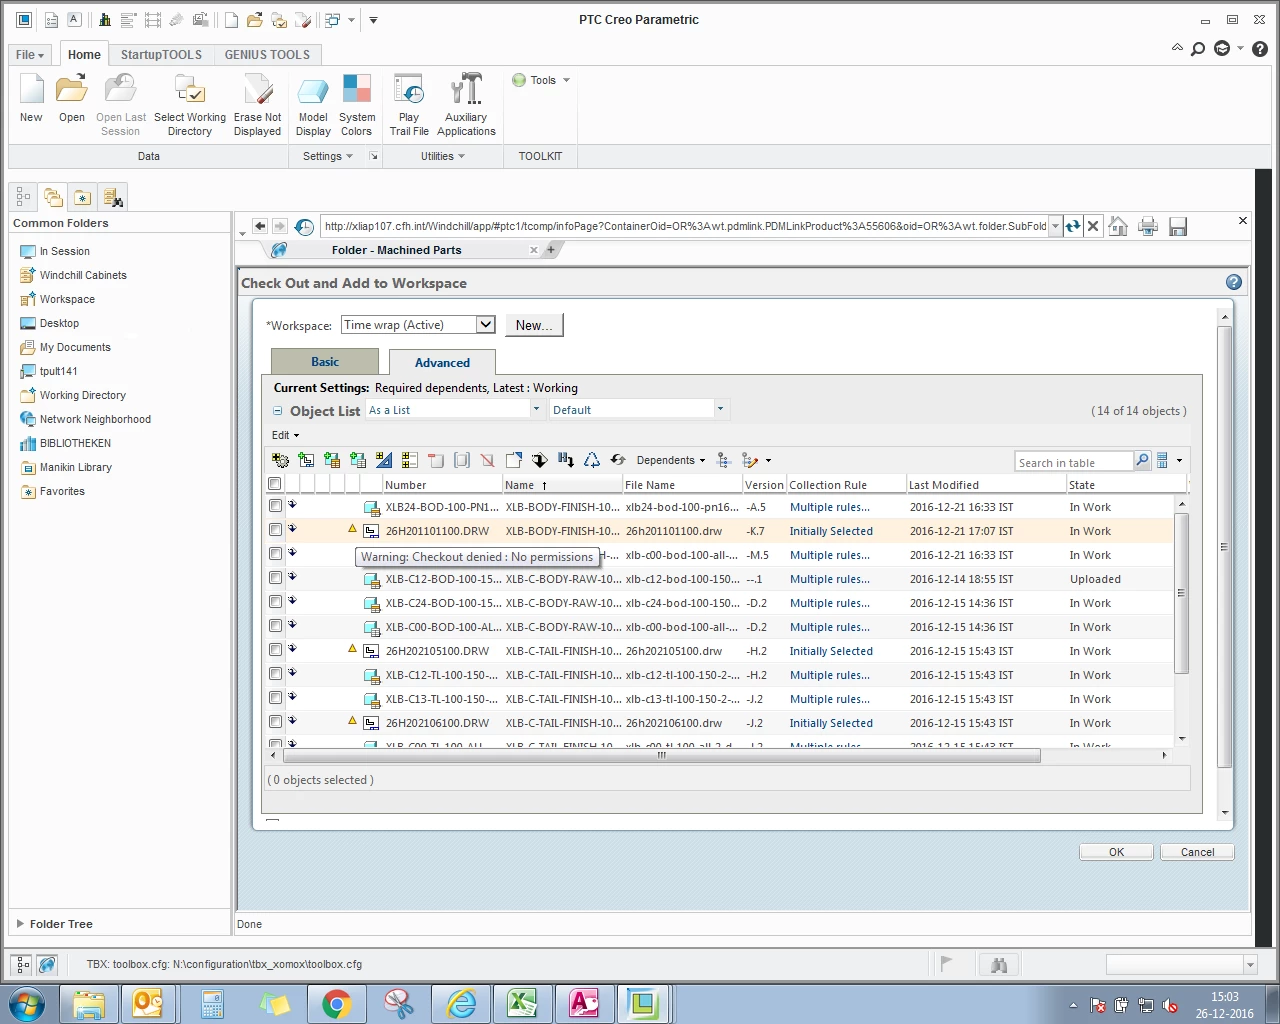1280x1024 pixels.
Task: Switch to the StartupTOOLS ribbon tab
Action: point(161,55)
